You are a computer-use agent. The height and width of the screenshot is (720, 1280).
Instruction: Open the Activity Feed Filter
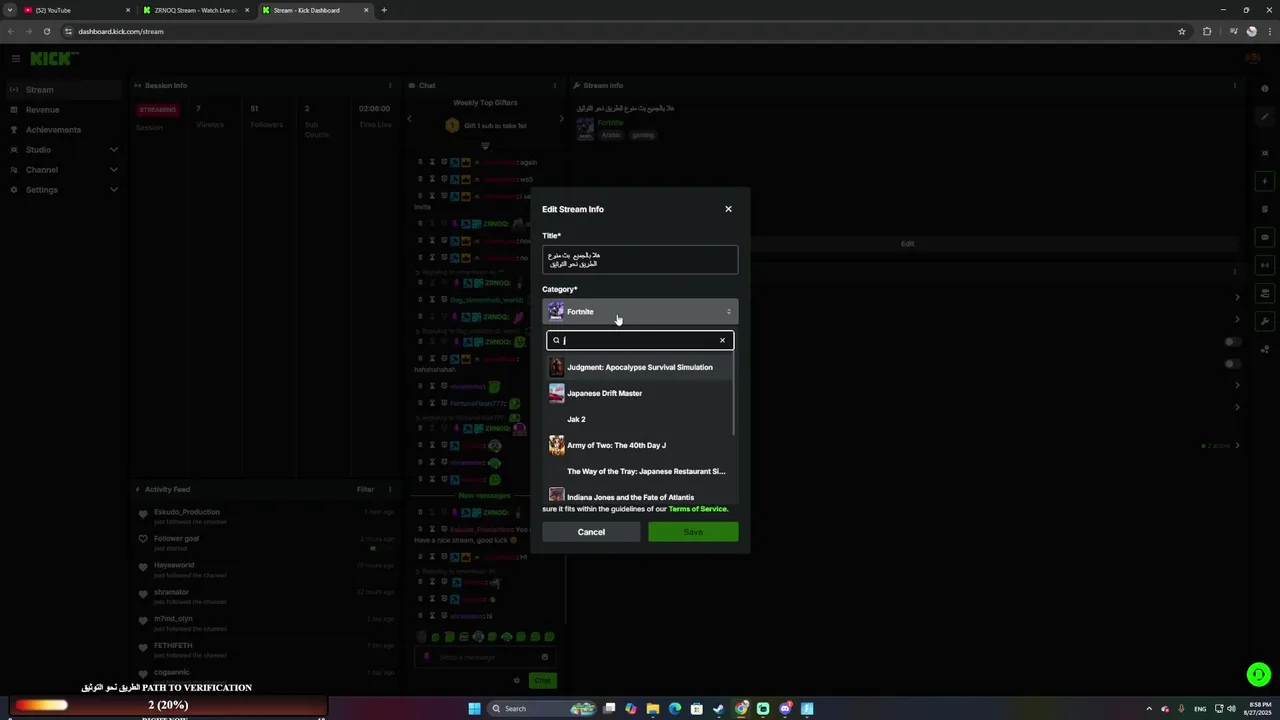click(365, 490)
